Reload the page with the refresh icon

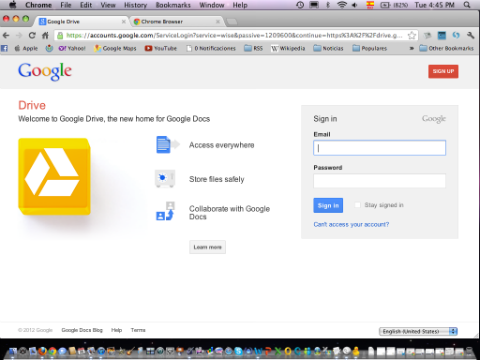pyautogui.click(x=32, y=35)
